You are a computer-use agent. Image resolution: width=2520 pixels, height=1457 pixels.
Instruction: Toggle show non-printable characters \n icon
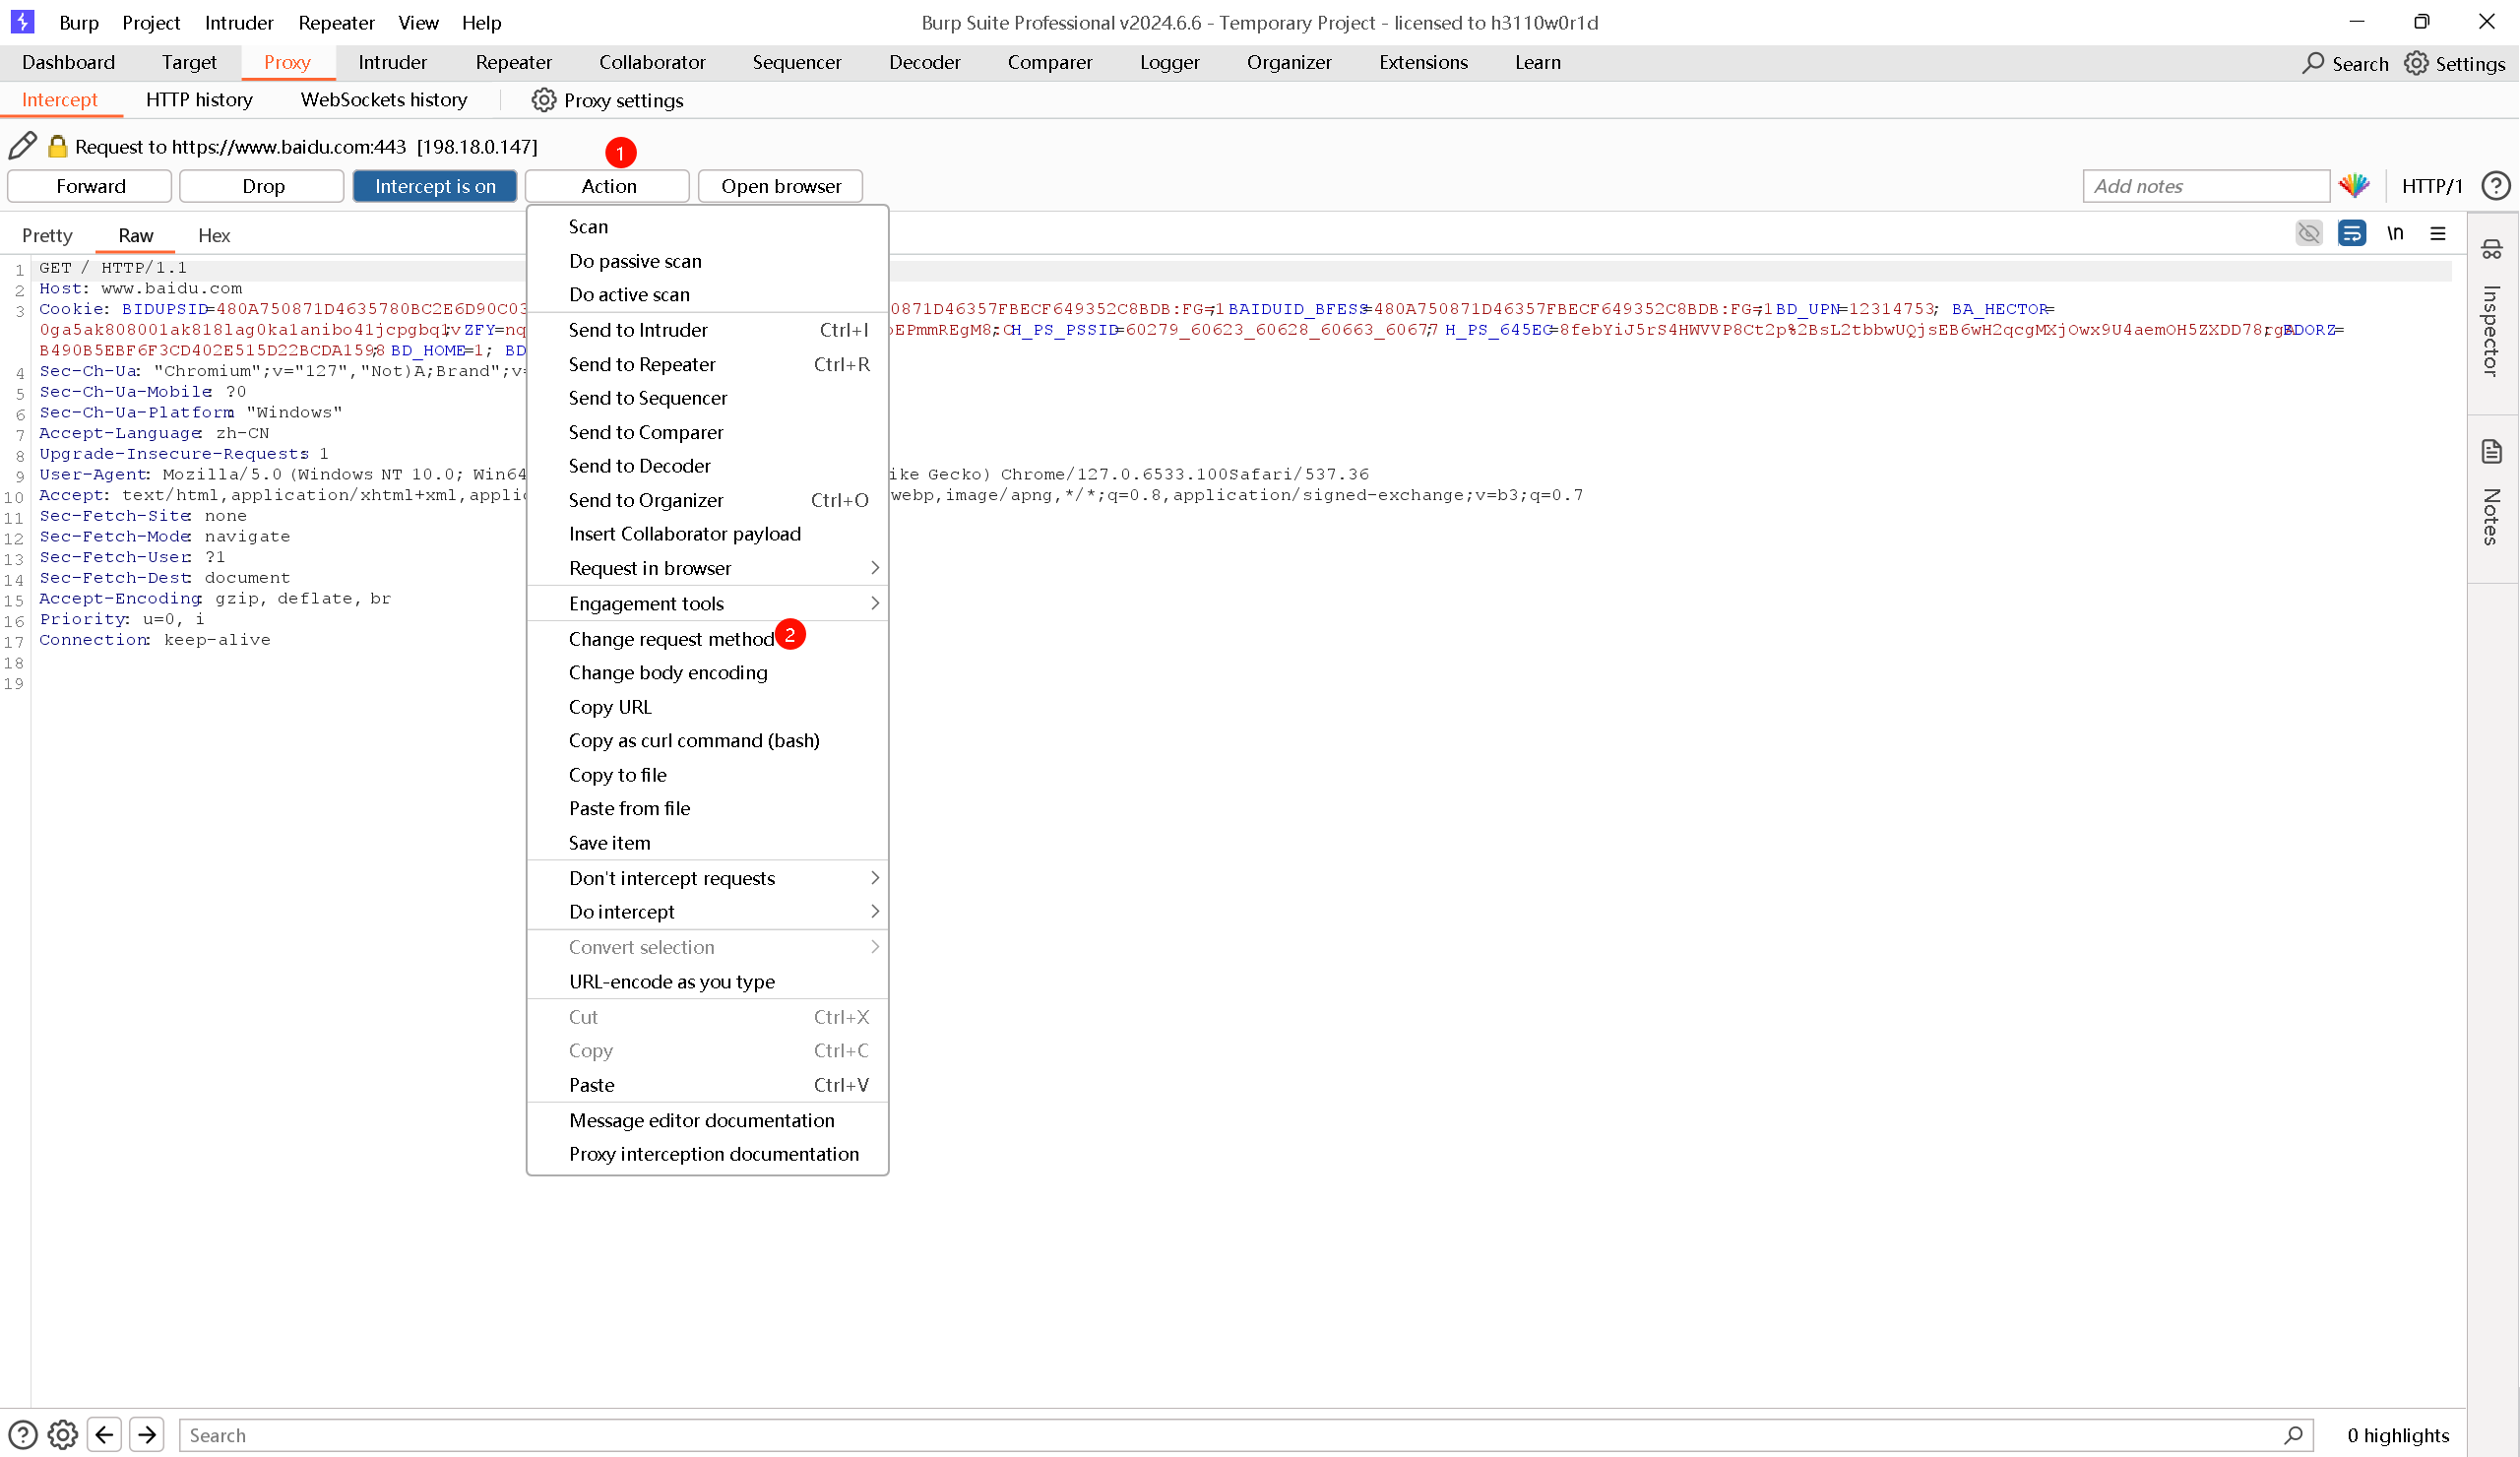pos(2395,234)
